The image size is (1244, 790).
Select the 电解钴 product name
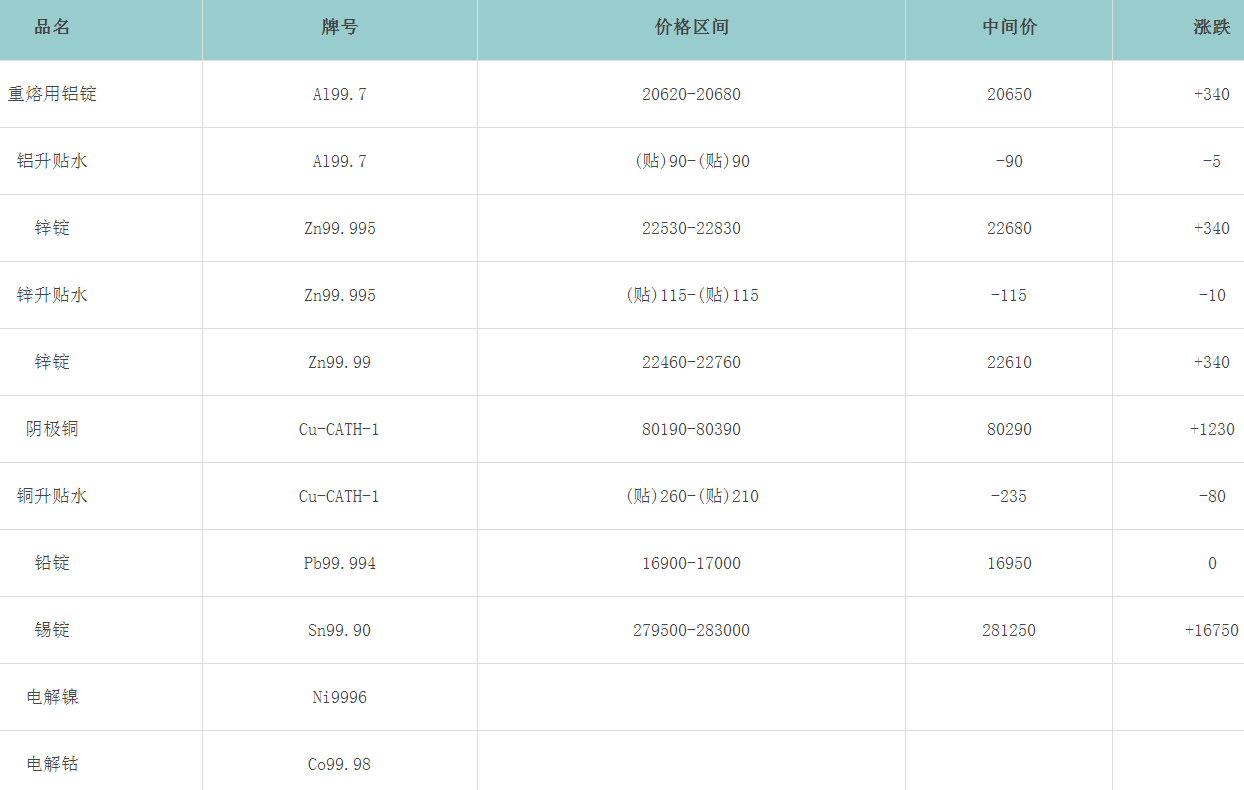(x=52, y=764)
